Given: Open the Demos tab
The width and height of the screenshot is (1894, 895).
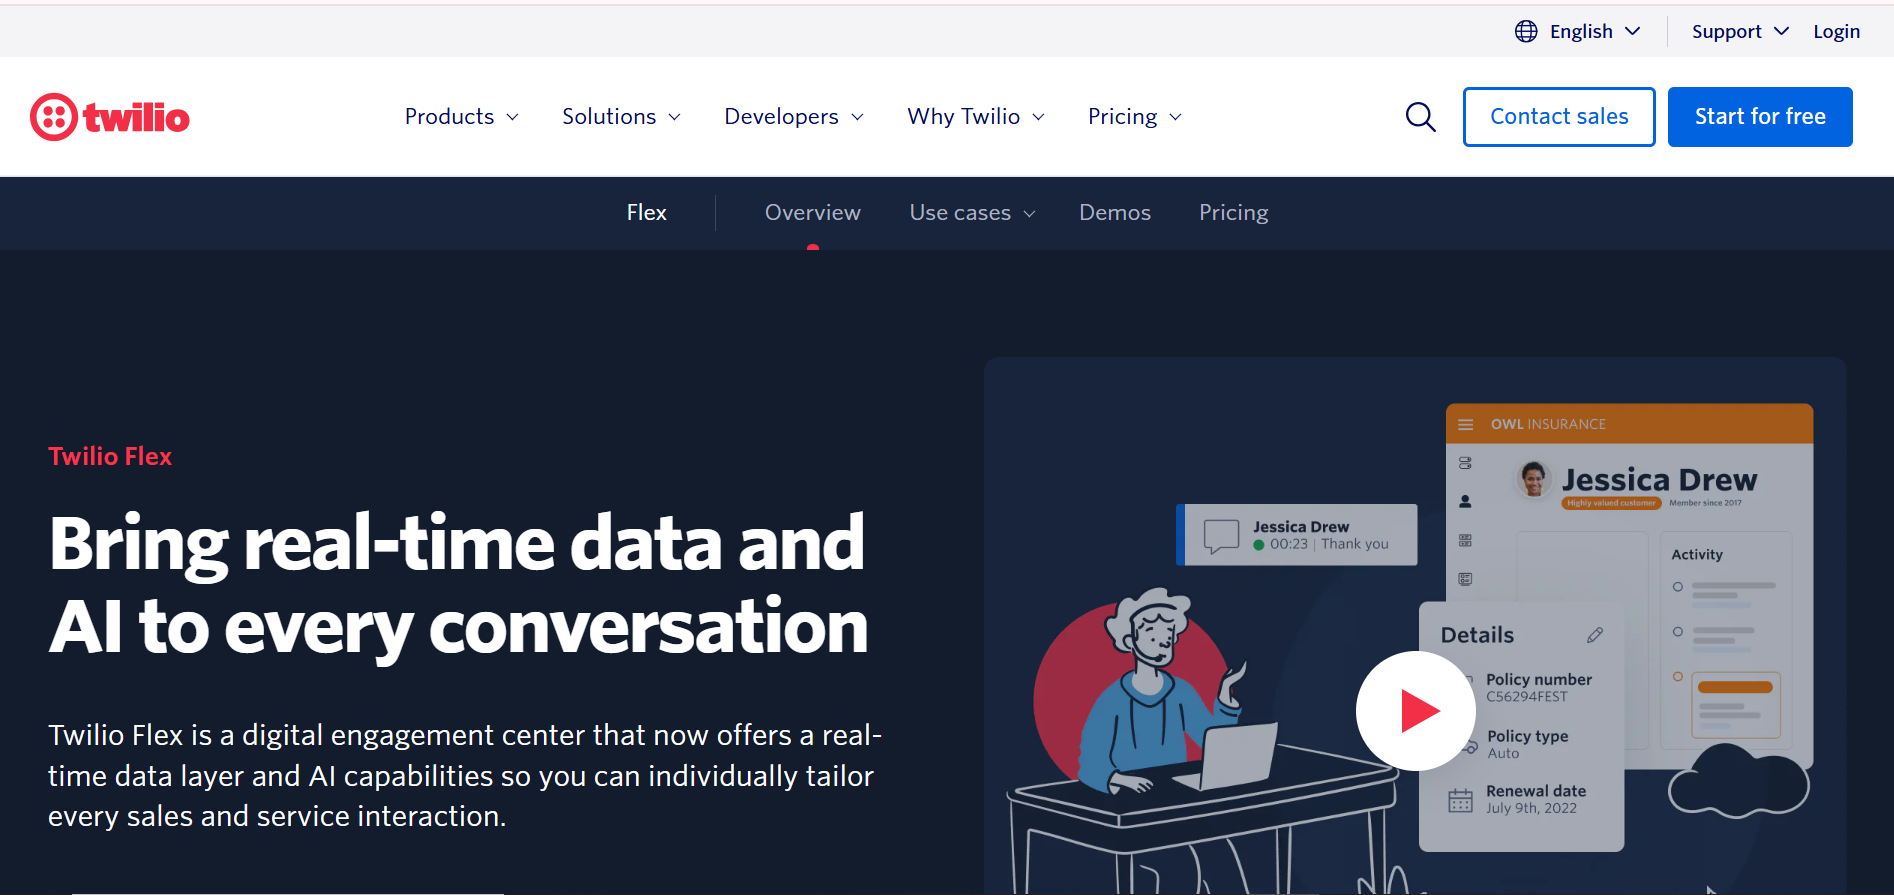Looking at the screenshot, I should (1115, 213).
